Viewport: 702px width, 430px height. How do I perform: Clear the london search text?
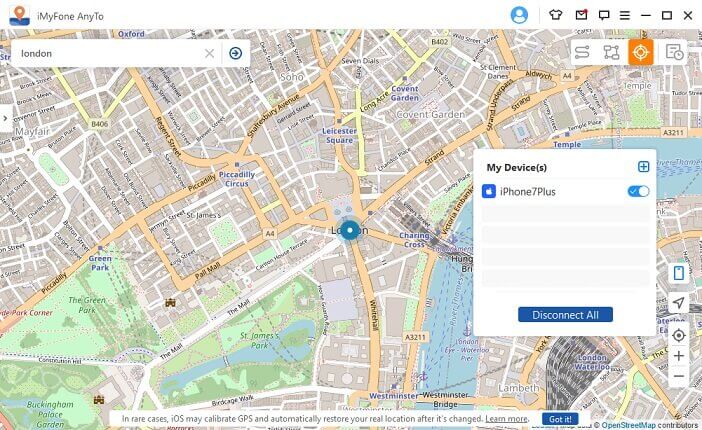209,53
